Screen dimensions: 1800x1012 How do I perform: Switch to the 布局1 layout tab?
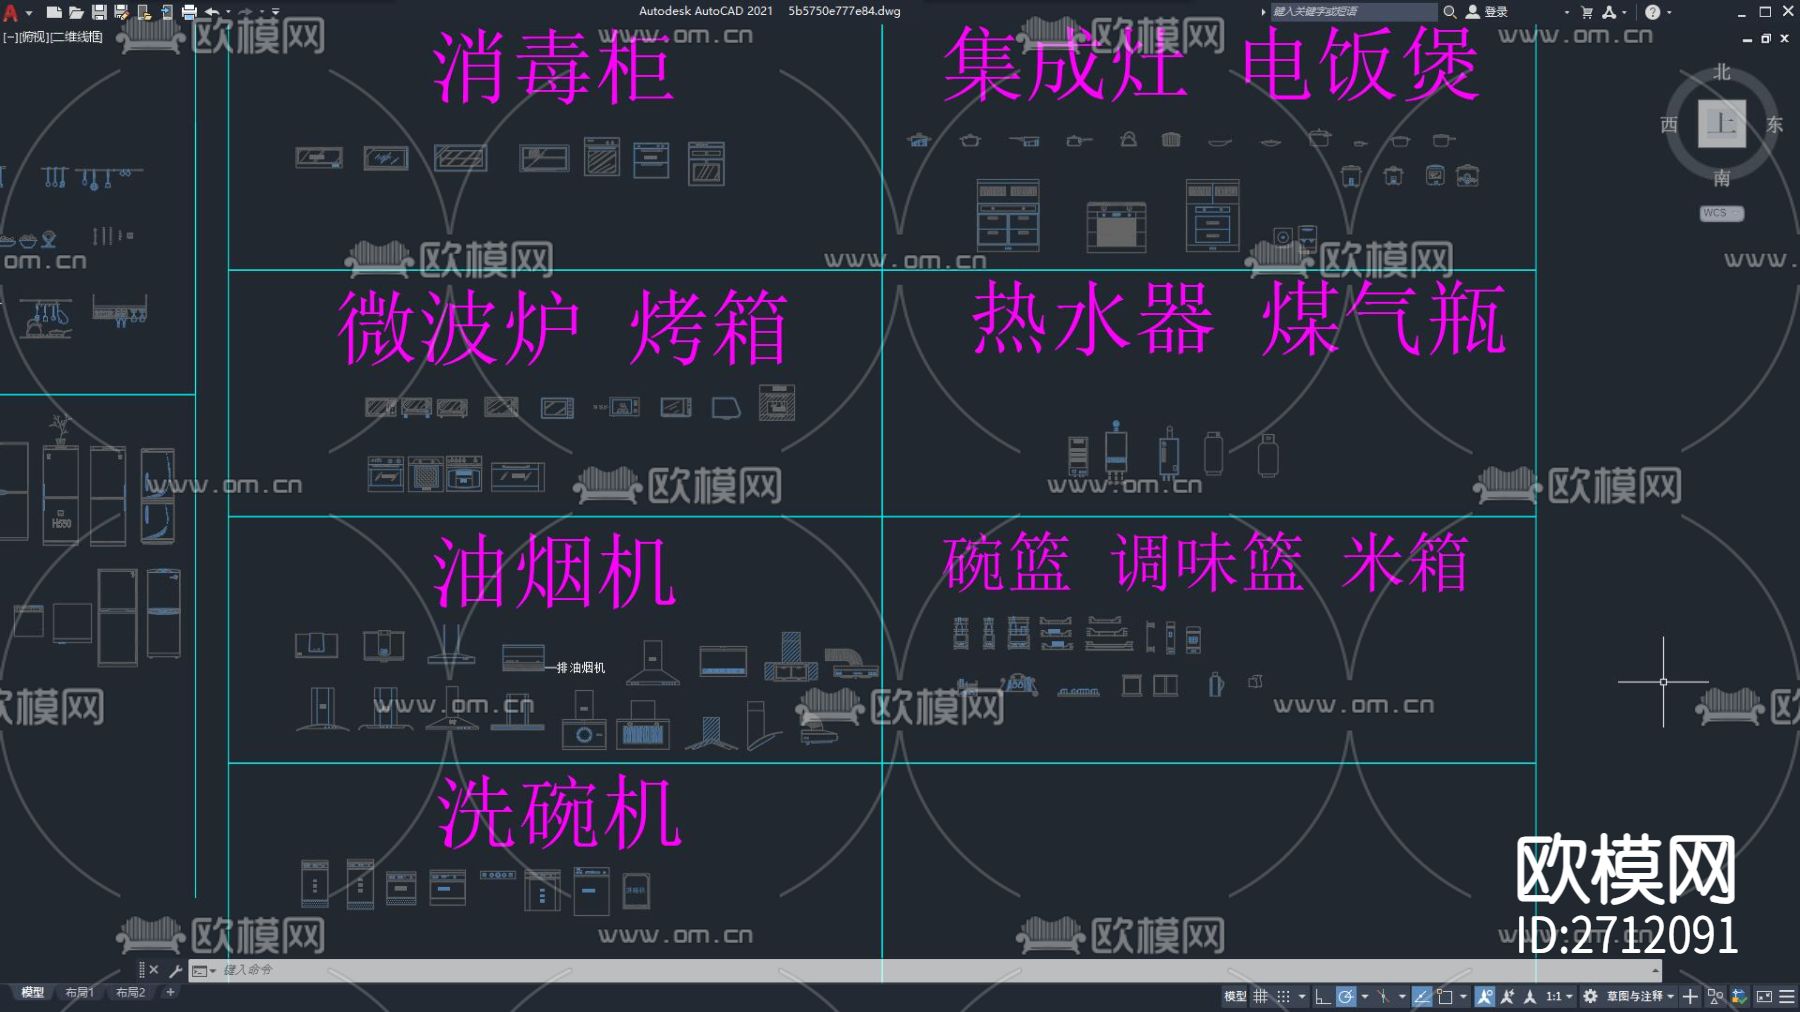tap(78, 992)
